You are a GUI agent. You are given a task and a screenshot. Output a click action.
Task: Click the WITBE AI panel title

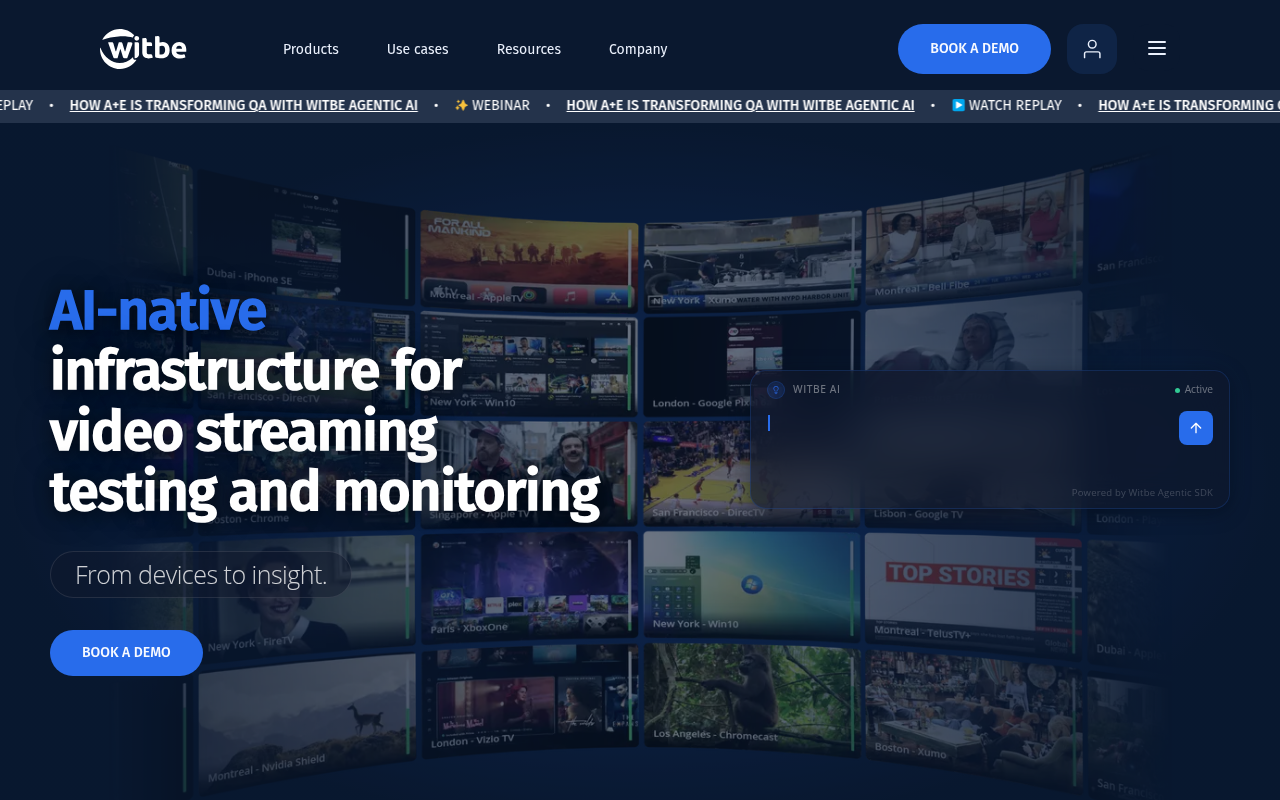coord(816,390)
